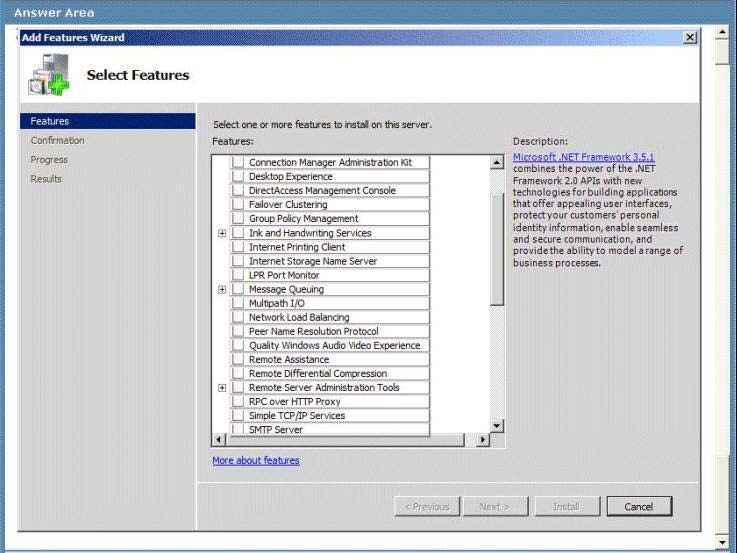Screen dimensions: 737x553
Task: Click the features list scroll left arrow
Action: pyautogui.click(x=219, y=440)
